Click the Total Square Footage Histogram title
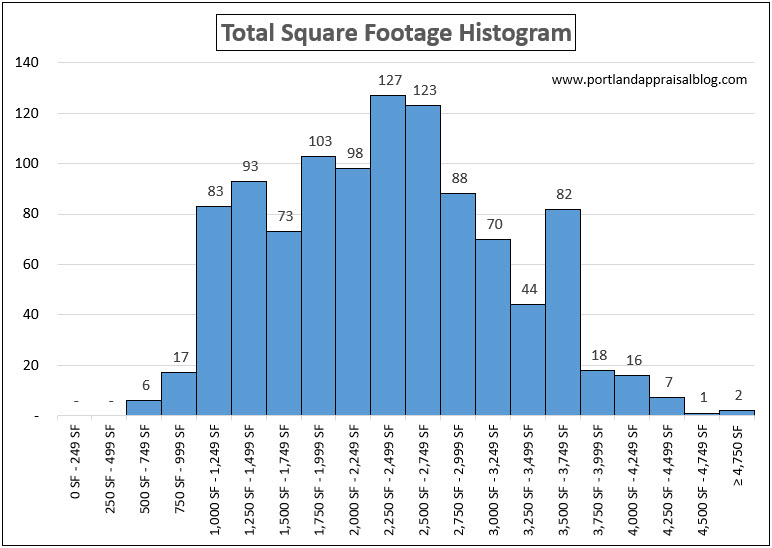Viewport: 772px width, 548px height. [x=396, y=33]
